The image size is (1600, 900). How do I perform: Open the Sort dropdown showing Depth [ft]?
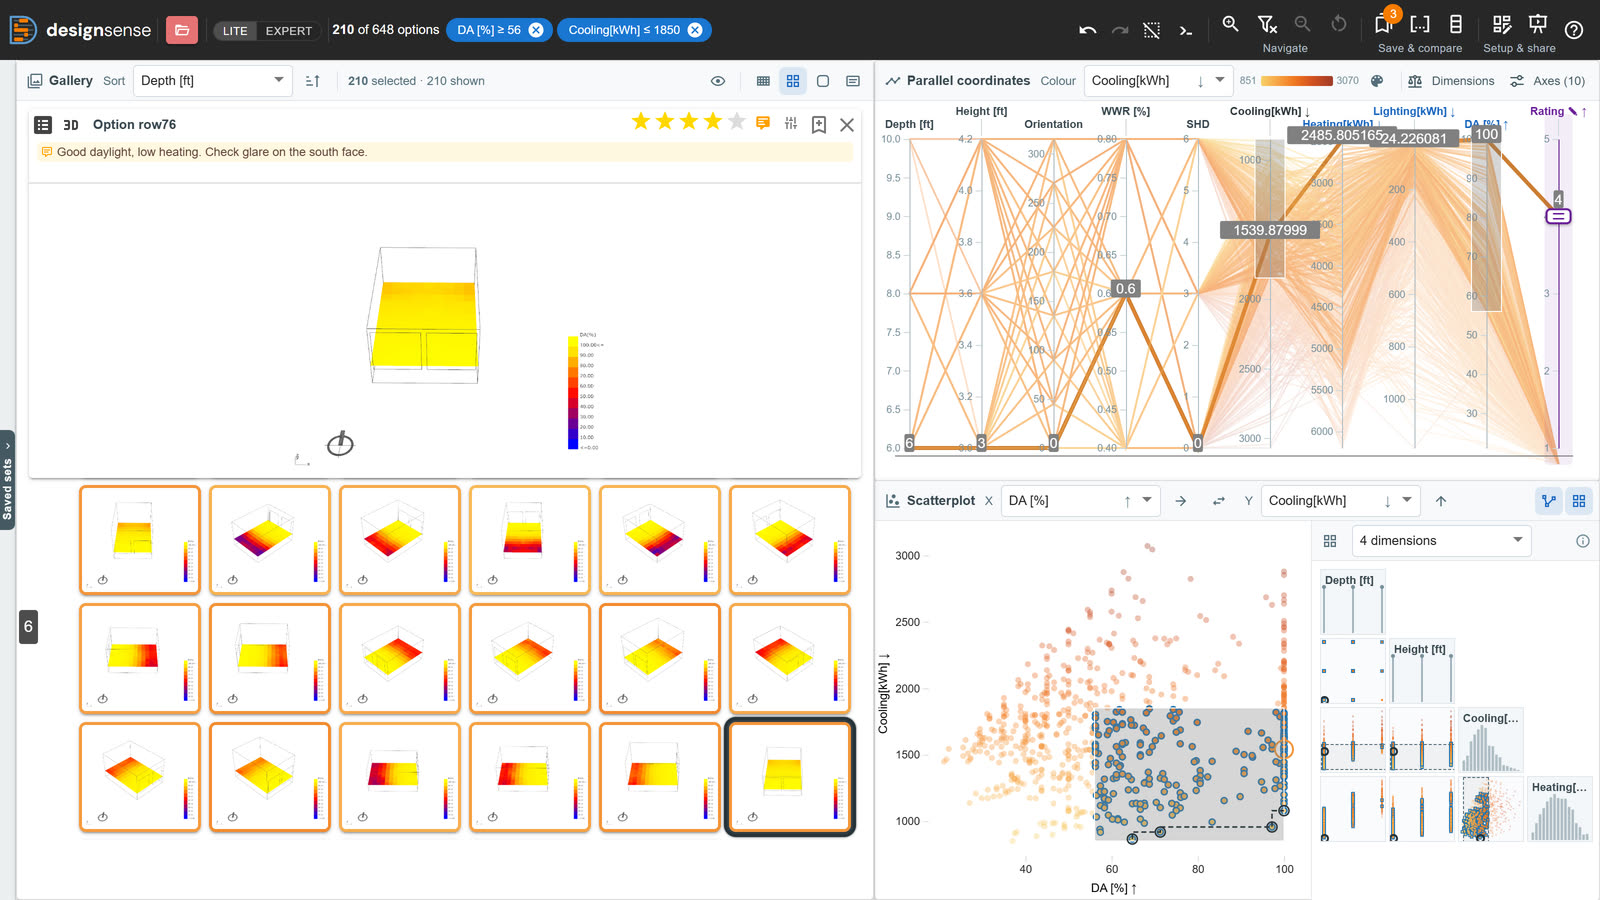(x=212, y=81)
